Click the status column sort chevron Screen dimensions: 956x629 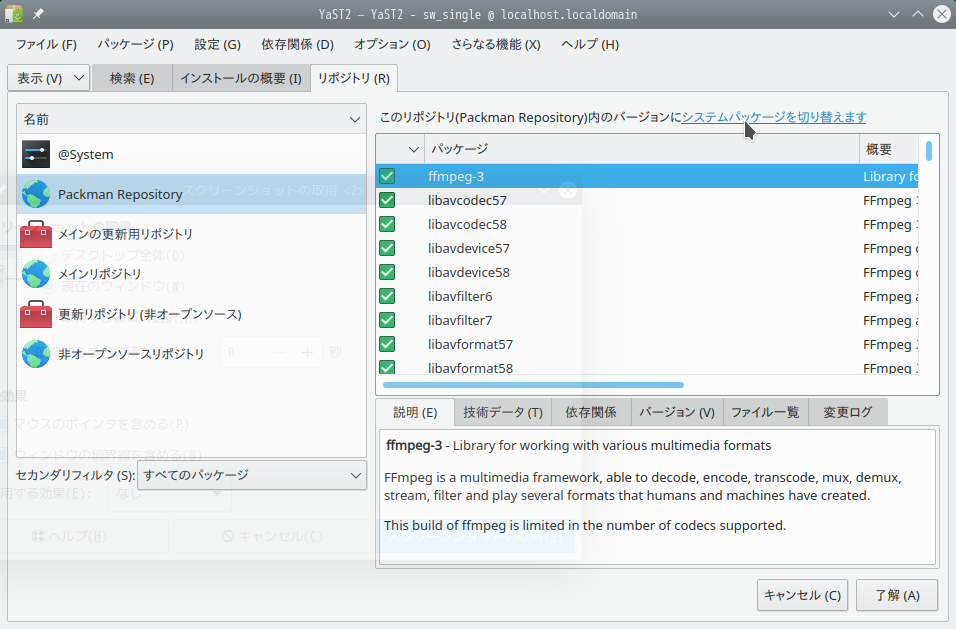[413, 149]
